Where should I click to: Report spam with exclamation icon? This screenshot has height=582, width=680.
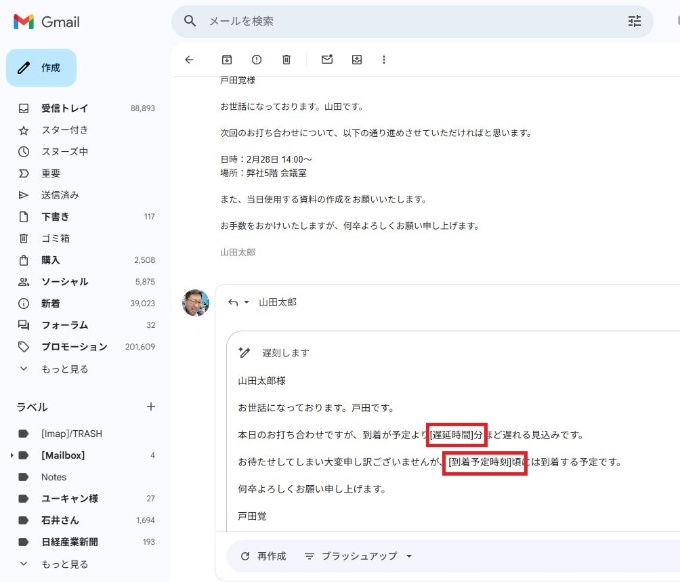257,59
